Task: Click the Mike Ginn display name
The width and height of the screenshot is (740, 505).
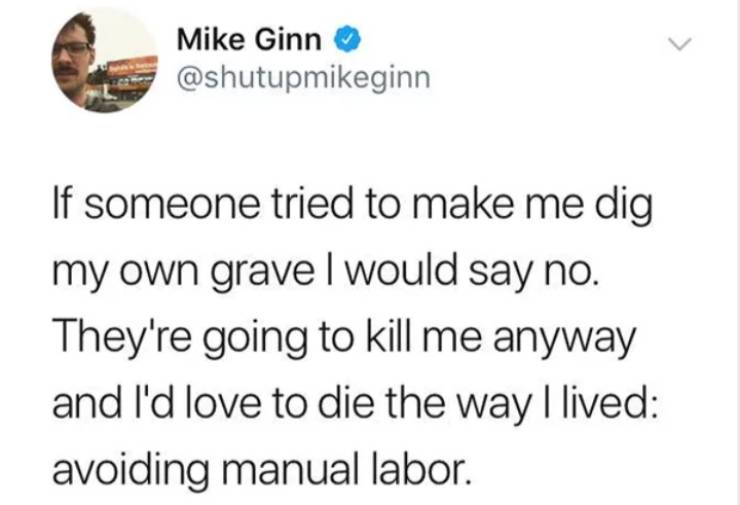Action: point(249,39)
